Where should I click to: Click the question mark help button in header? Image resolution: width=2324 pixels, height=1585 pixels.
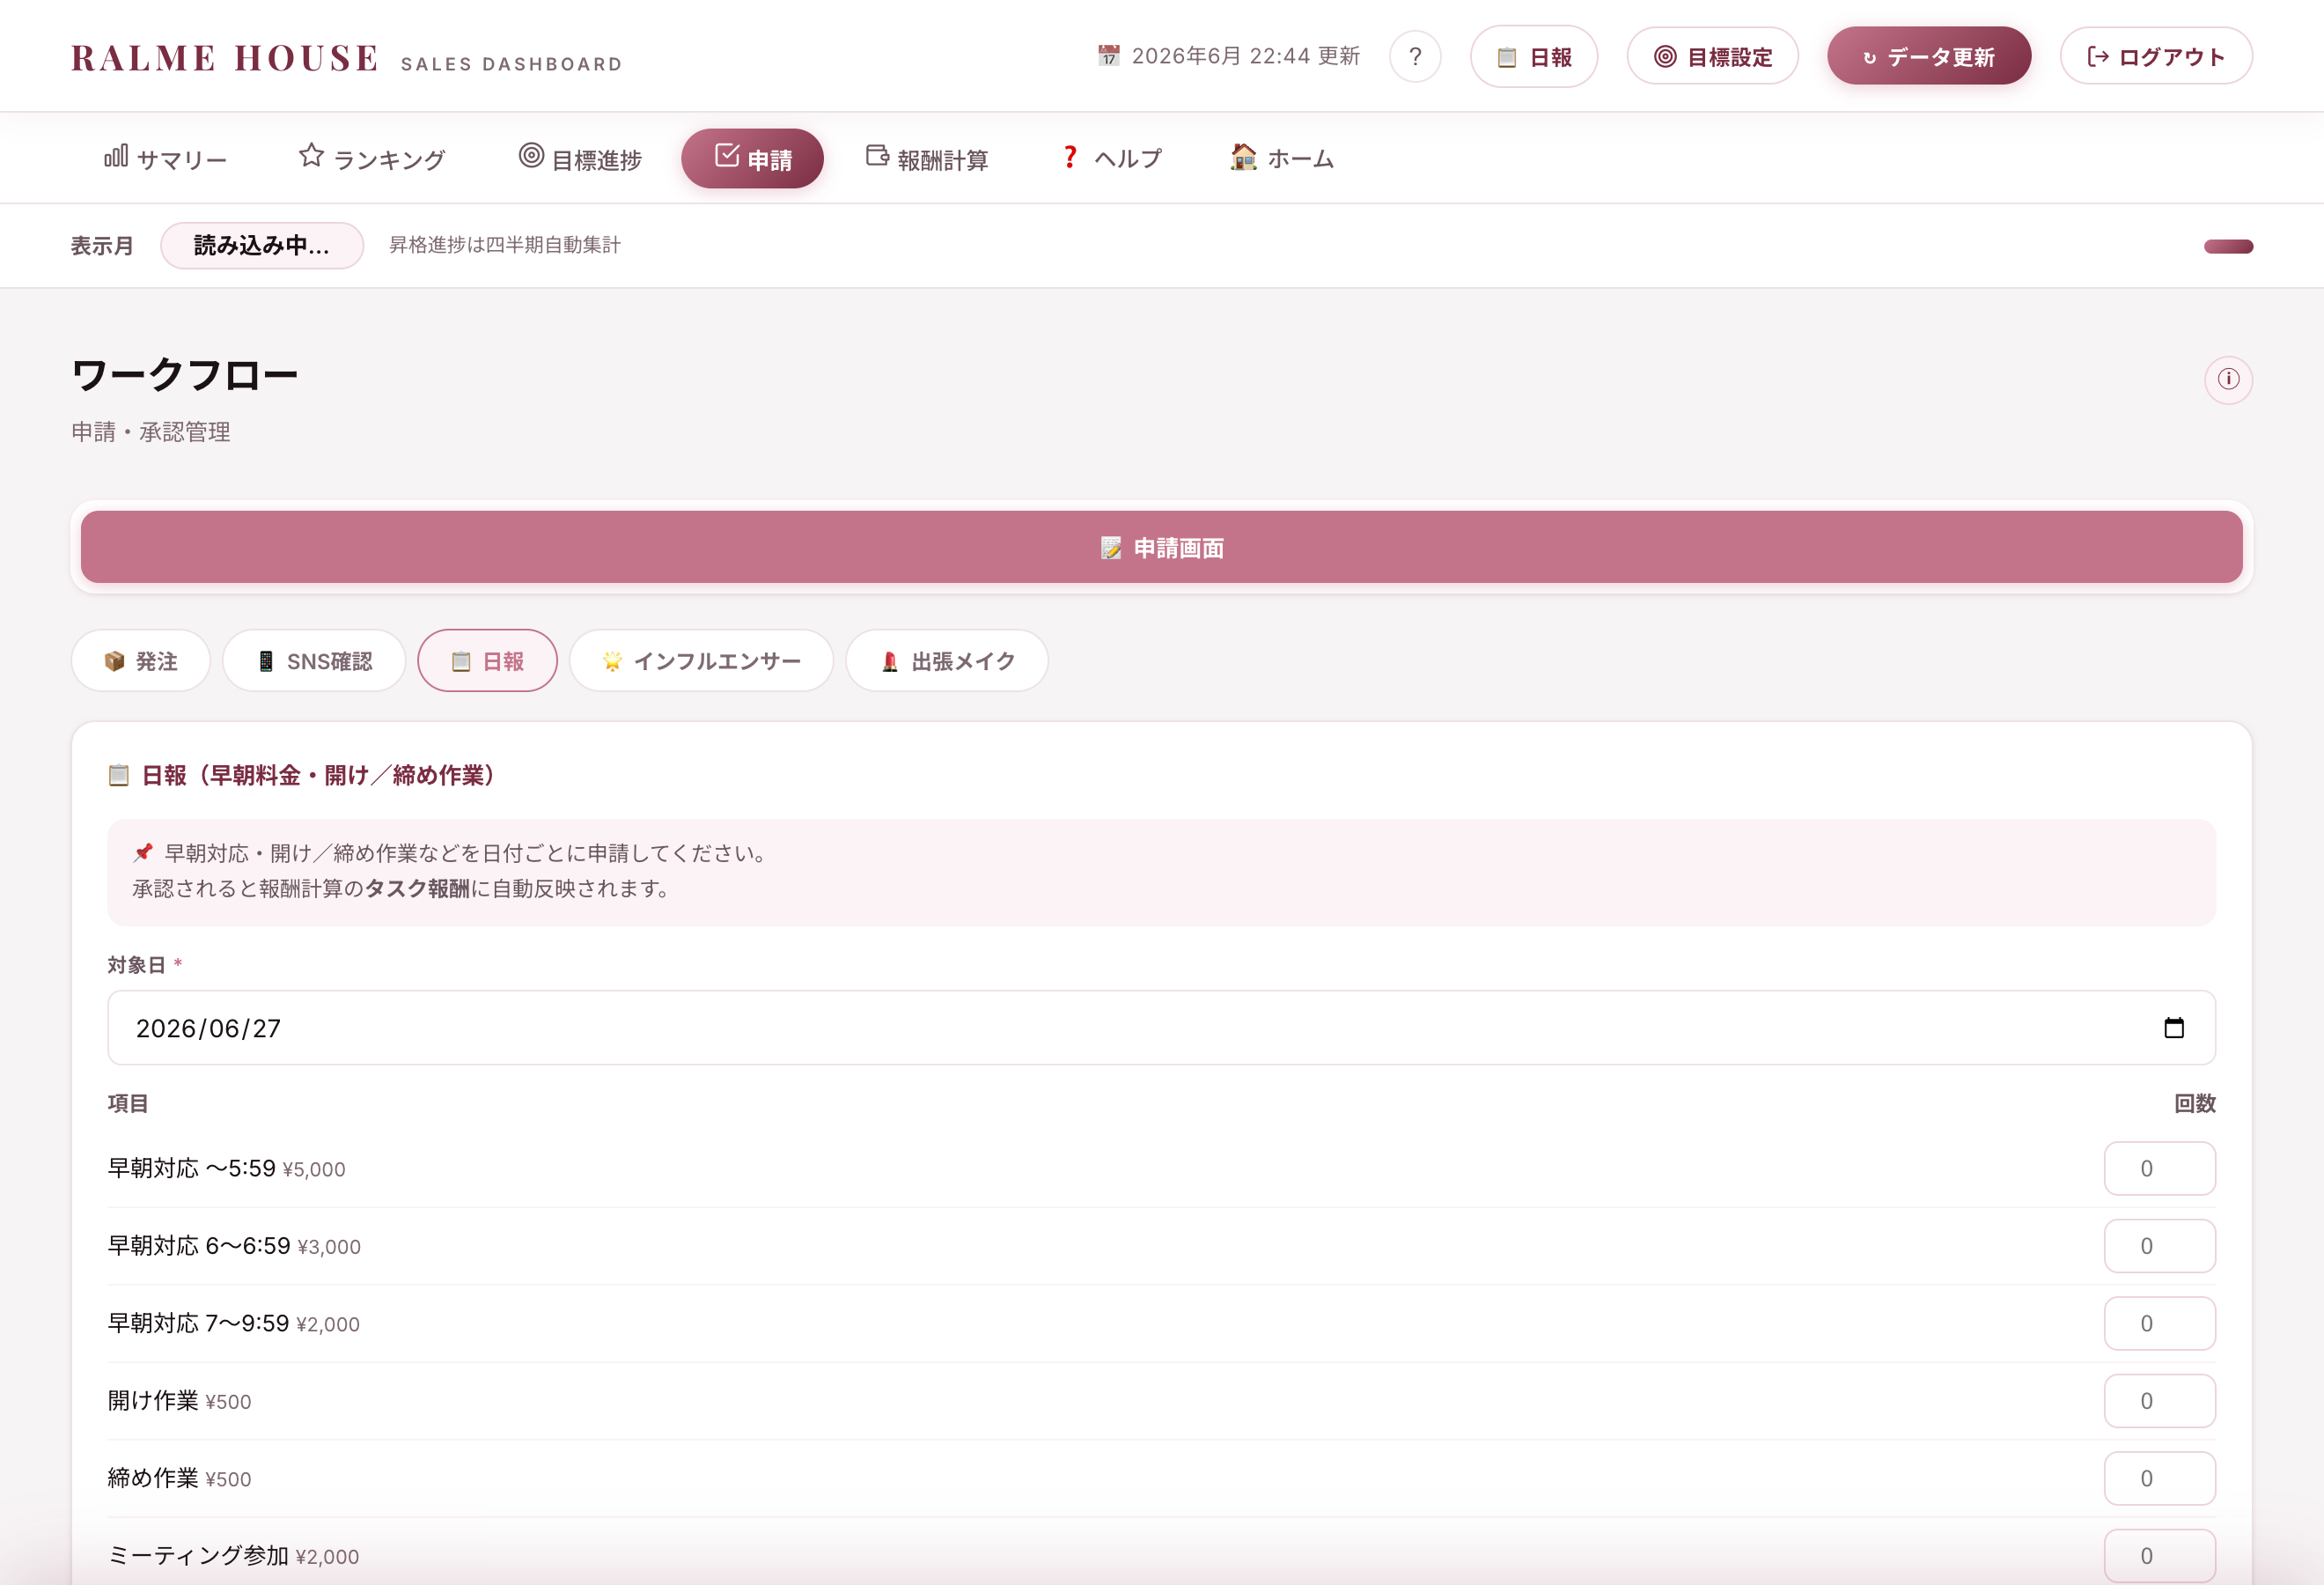[1414, 56]
